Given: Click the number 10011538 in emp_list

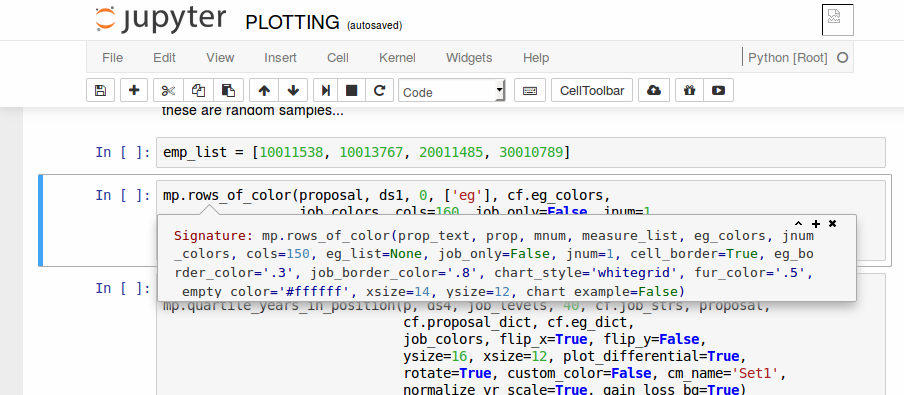Looking at the screenshot, I should click(291, 152).
